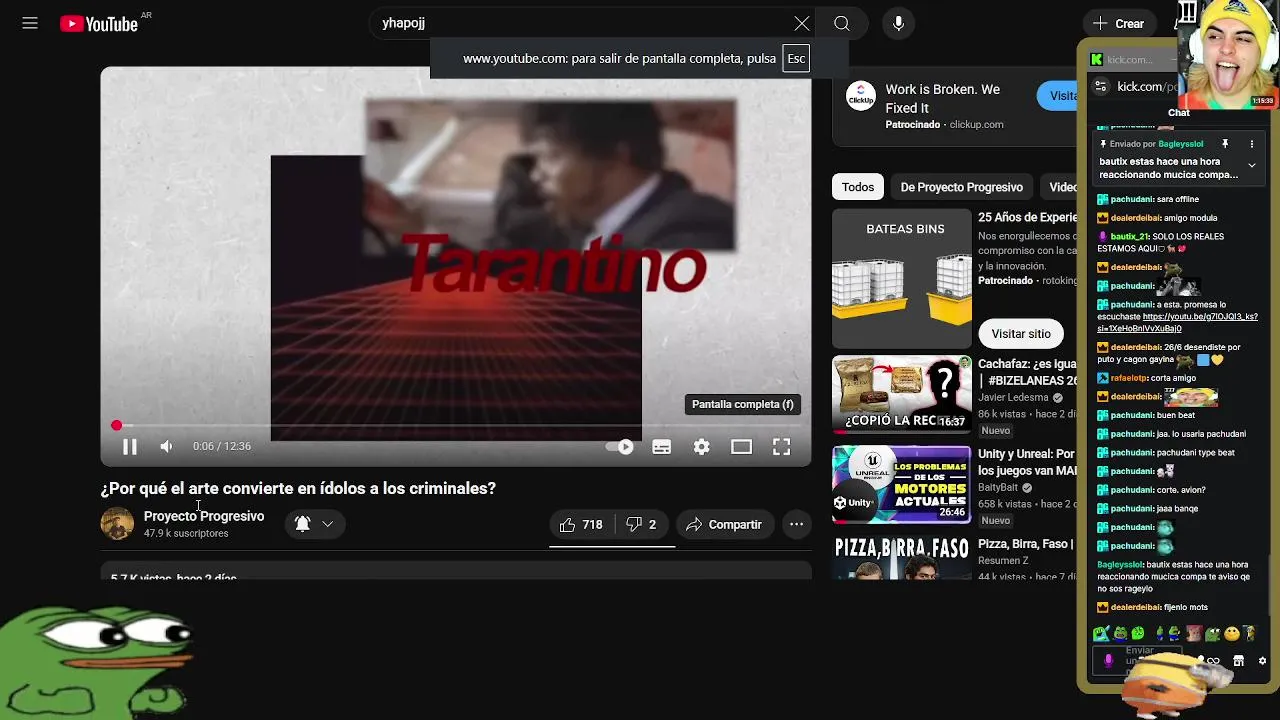The image size is (1280, 720).
Task: Go to YouTube home via the logo
Action: coord(98,24)
